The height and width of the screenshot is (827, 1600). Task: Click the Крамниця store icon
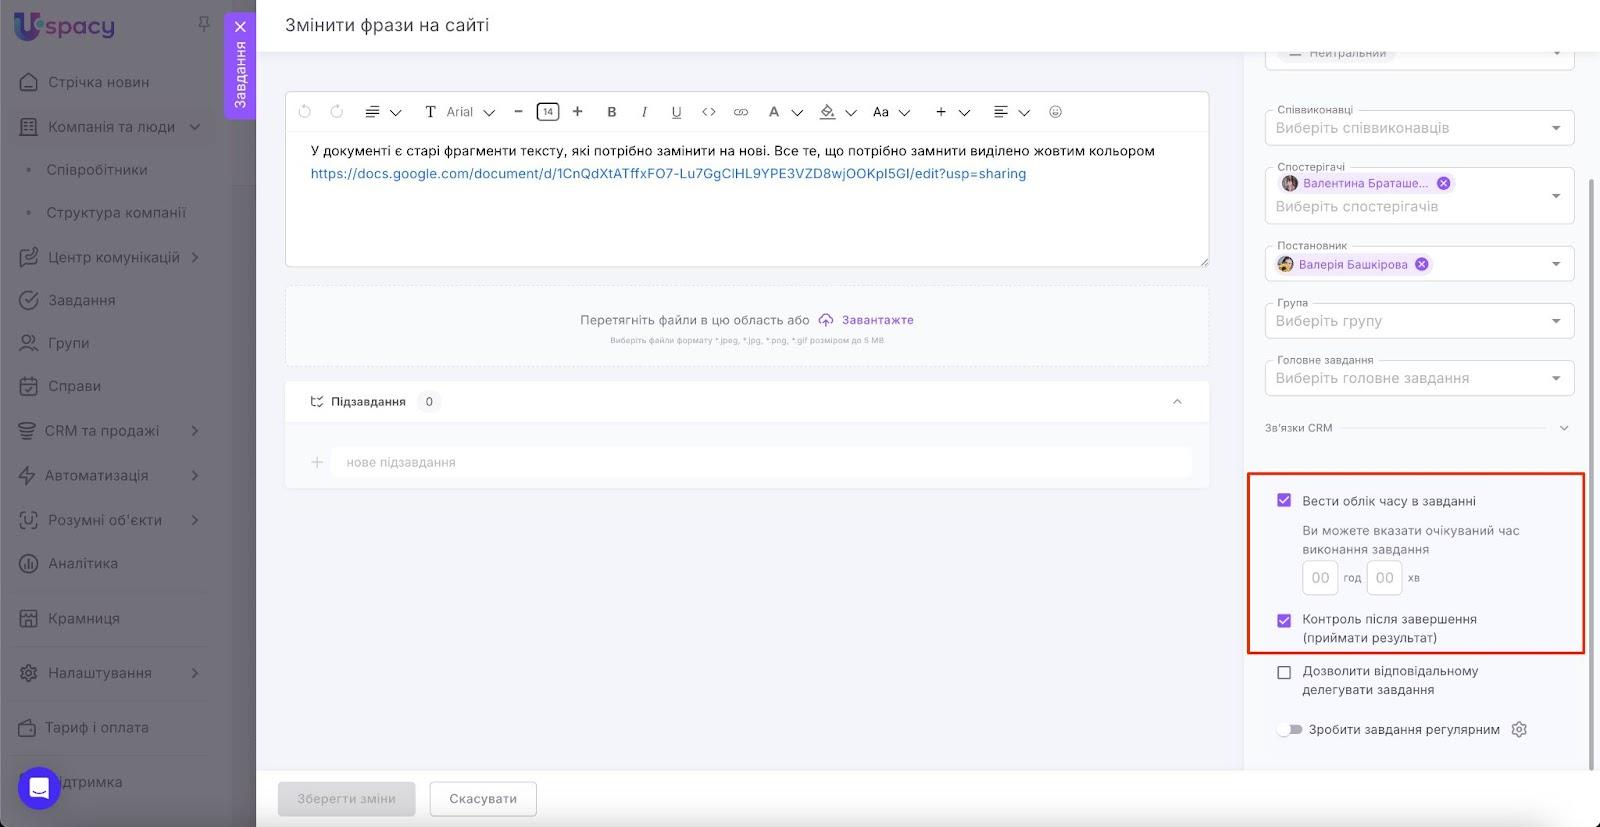tap(29, 618)
